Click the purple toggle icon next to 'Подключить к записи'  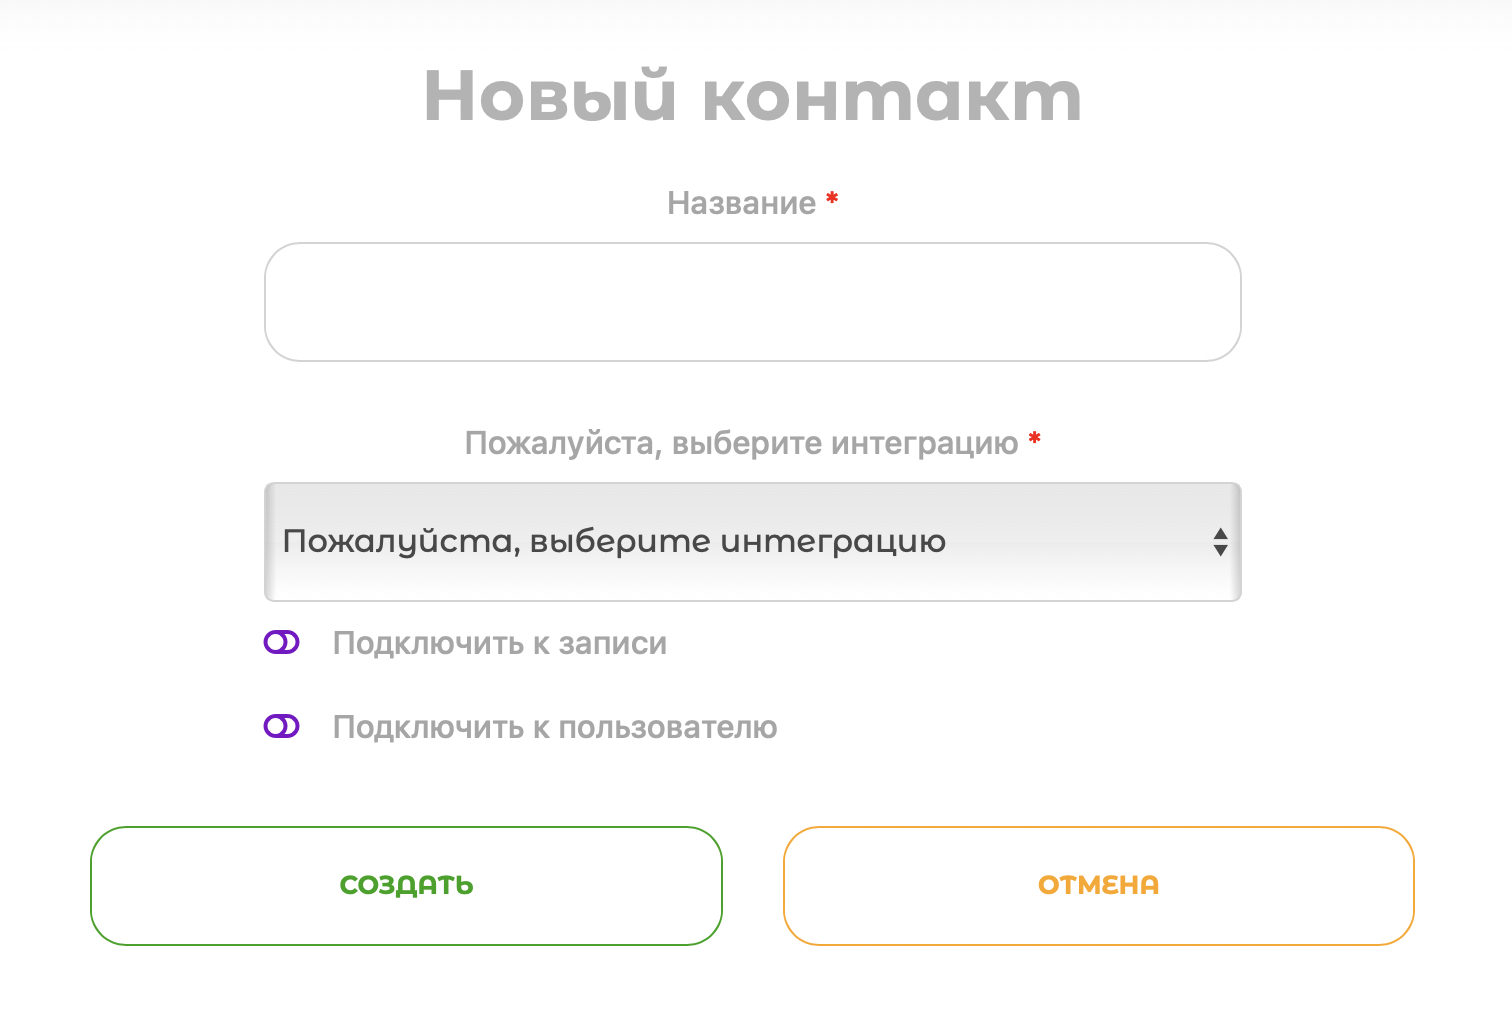point(281,643)
